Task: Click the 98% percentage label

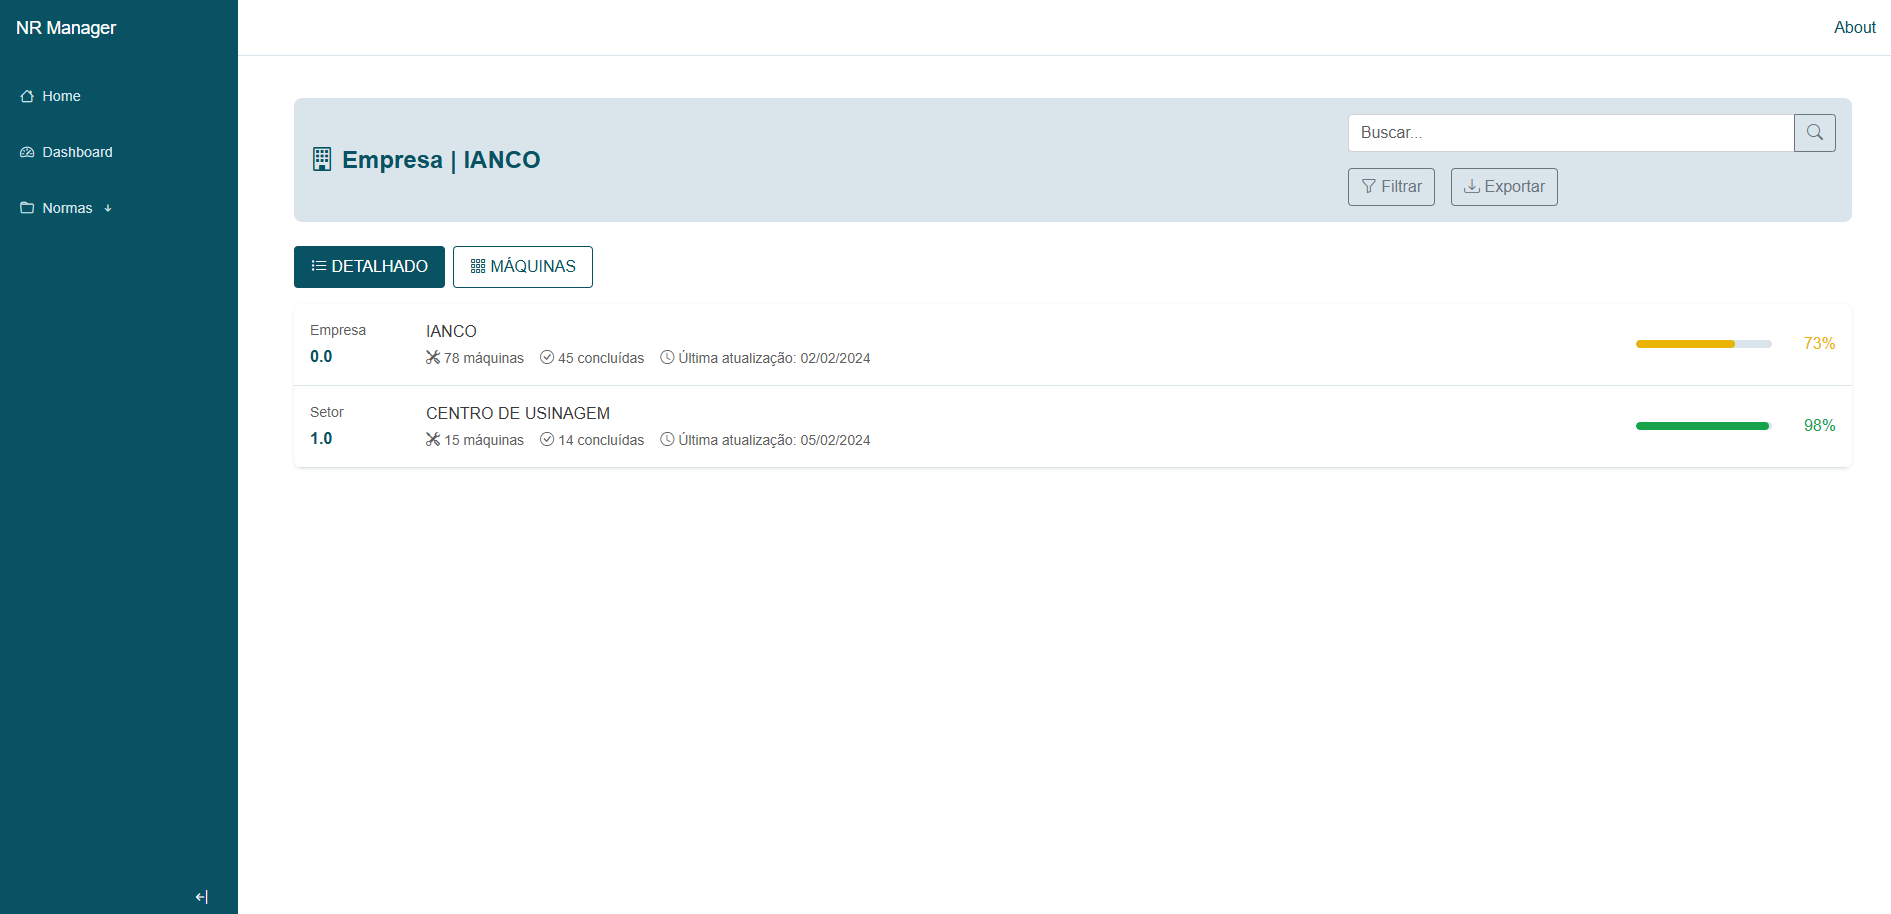Action: click(1819, 426)
